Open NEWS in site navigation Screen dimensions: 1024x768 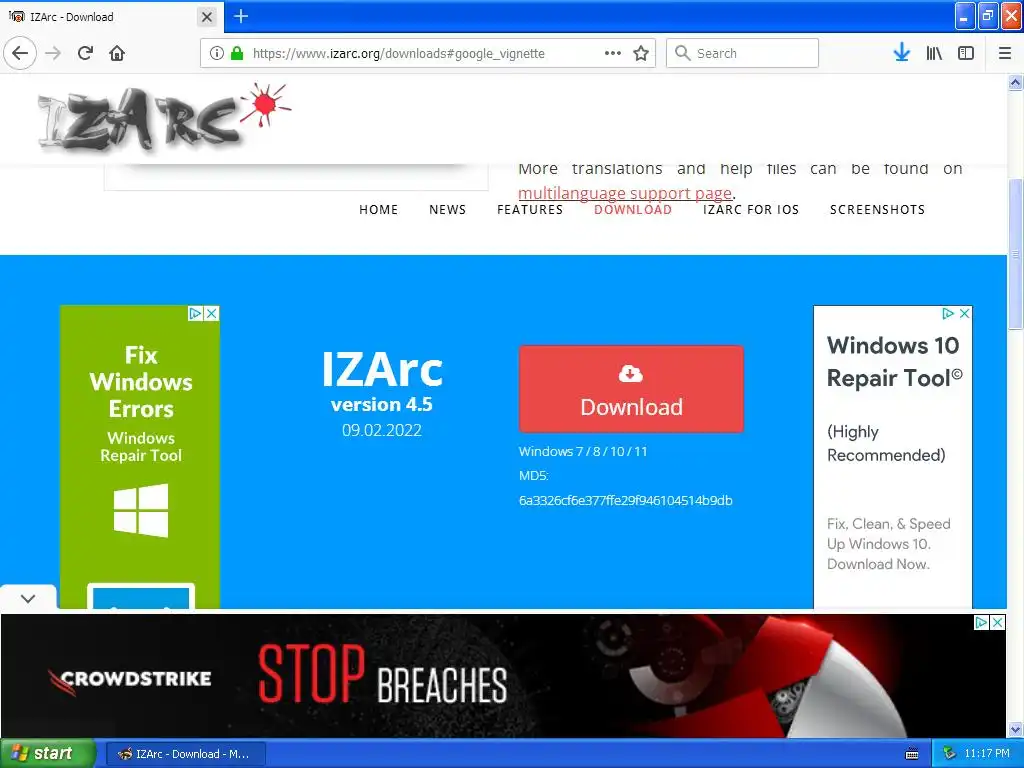click(447, 210)
